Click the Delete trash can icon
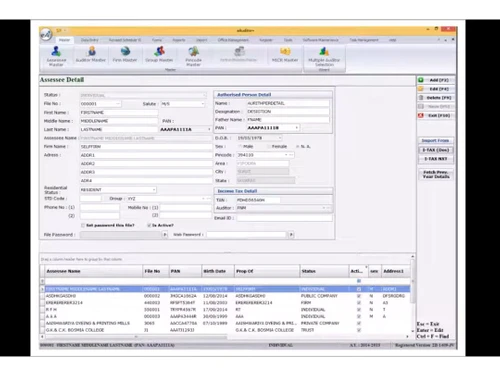The image size is (500, 375). pyautogui.click(x=421, y=98)
